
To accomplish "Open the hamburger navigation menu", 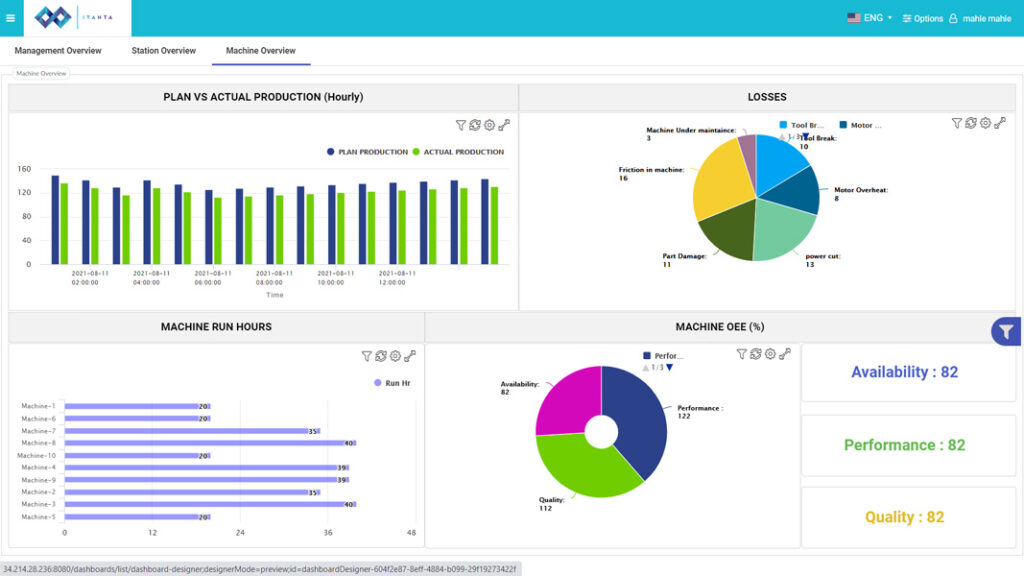I will (12, 17).
